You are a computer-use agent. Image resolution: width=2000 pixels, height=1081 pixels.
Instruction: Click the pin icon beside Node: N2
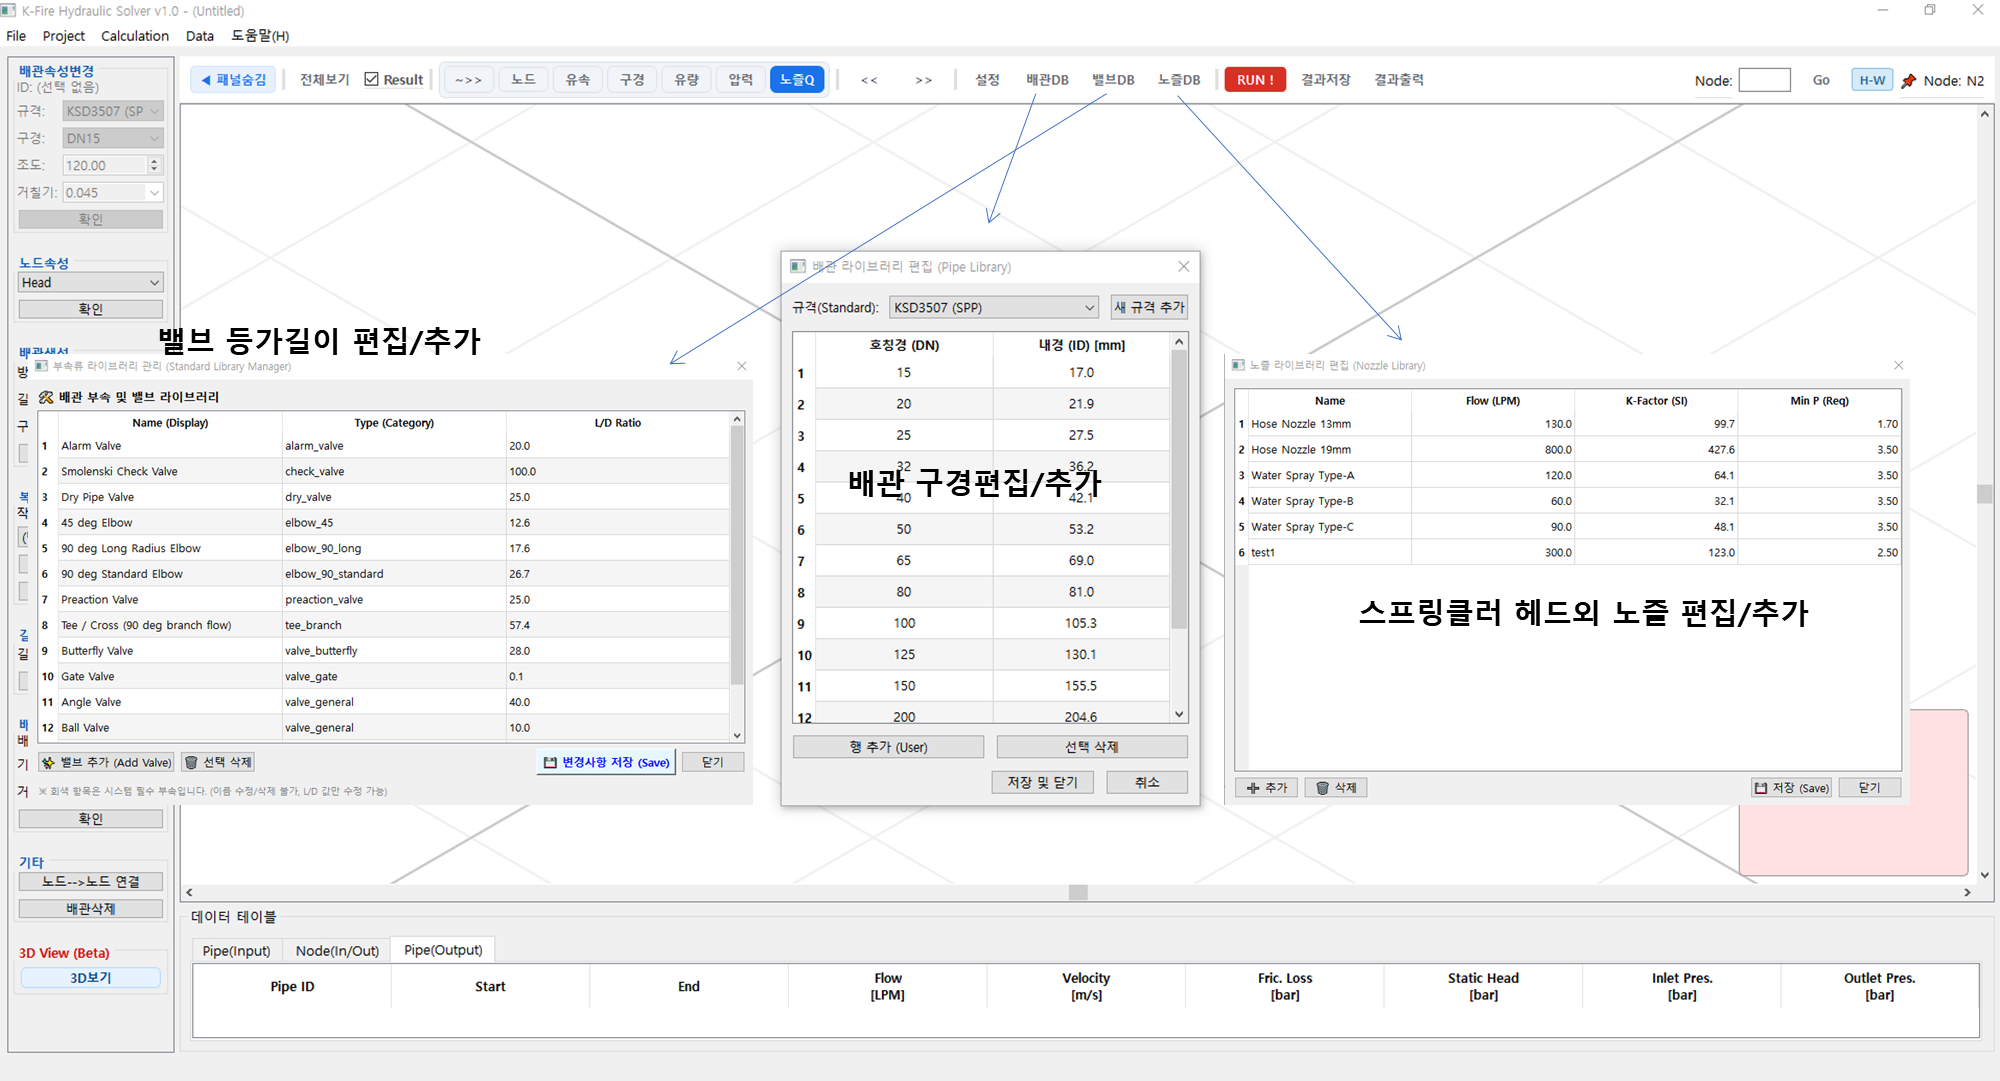1908,80
